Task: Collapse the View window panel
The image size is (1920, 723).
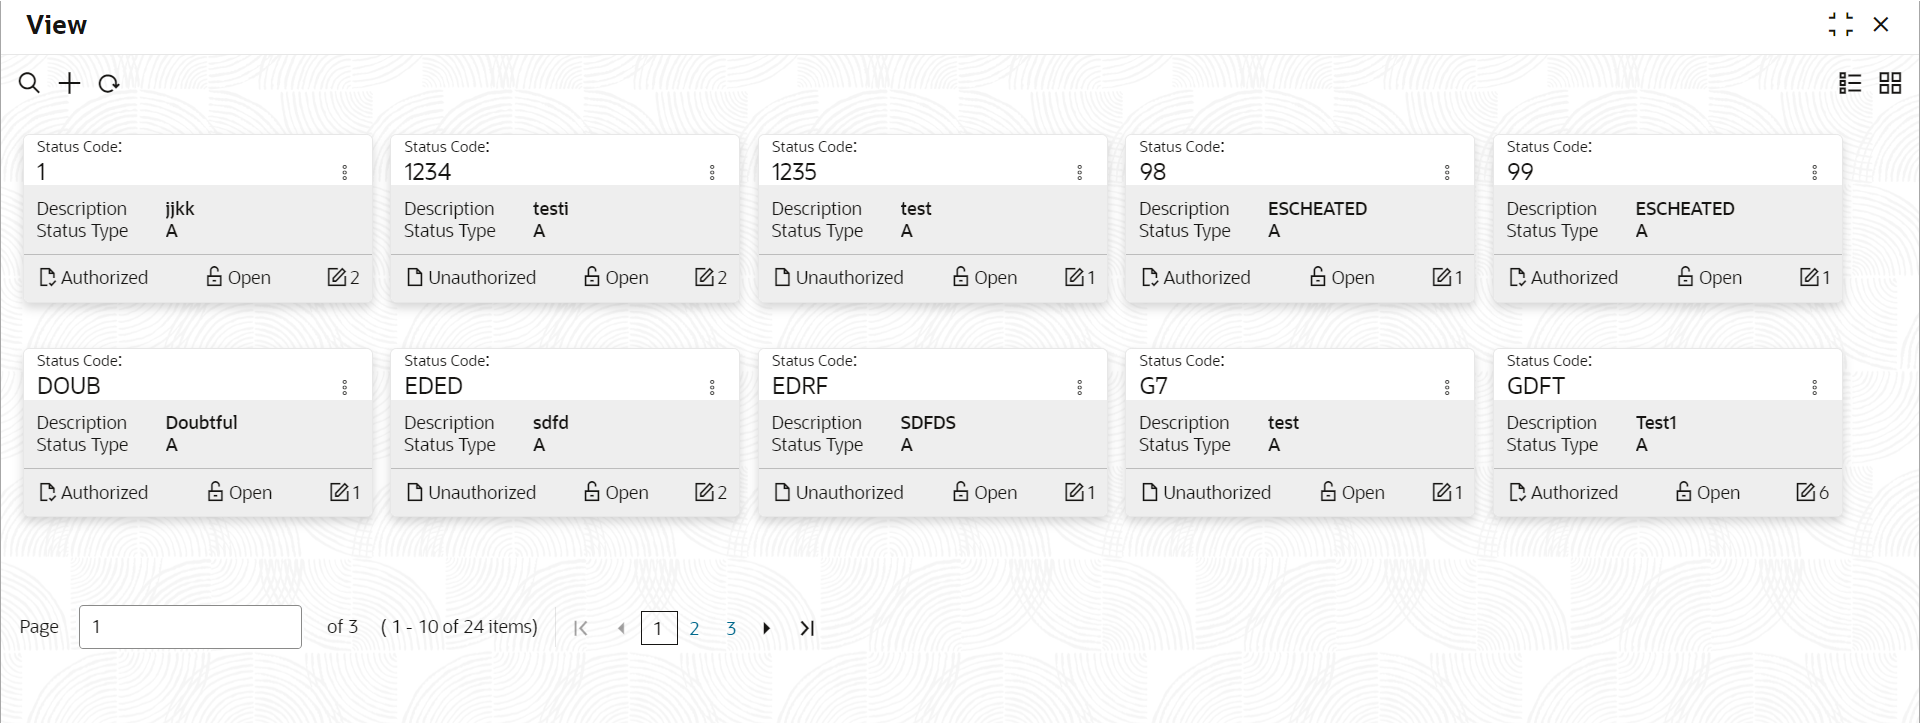Action: [1840, 24]
